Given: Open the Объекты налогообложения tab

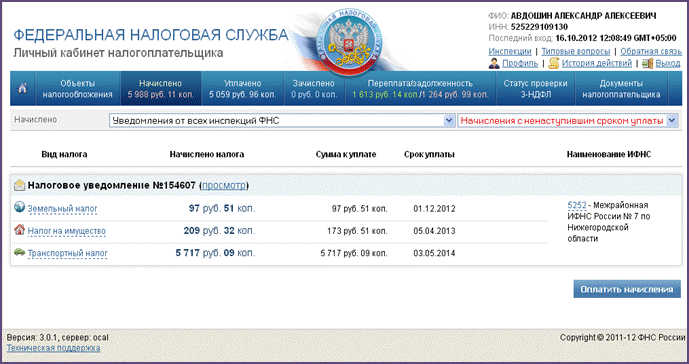Looking at the screenshot, I should click(77, 88).
